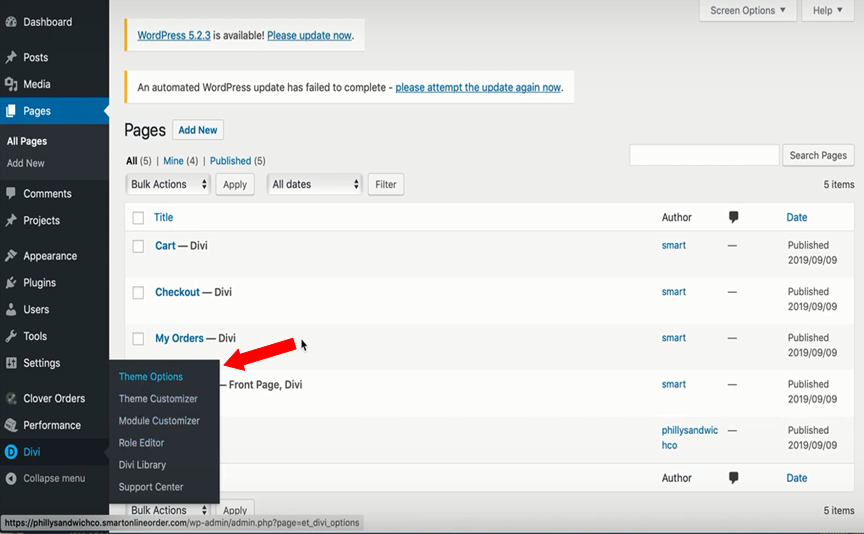The width and height of the screenshot is (864, 534).
Task: Click the Tools wrench icon
Action: [11, 336]
